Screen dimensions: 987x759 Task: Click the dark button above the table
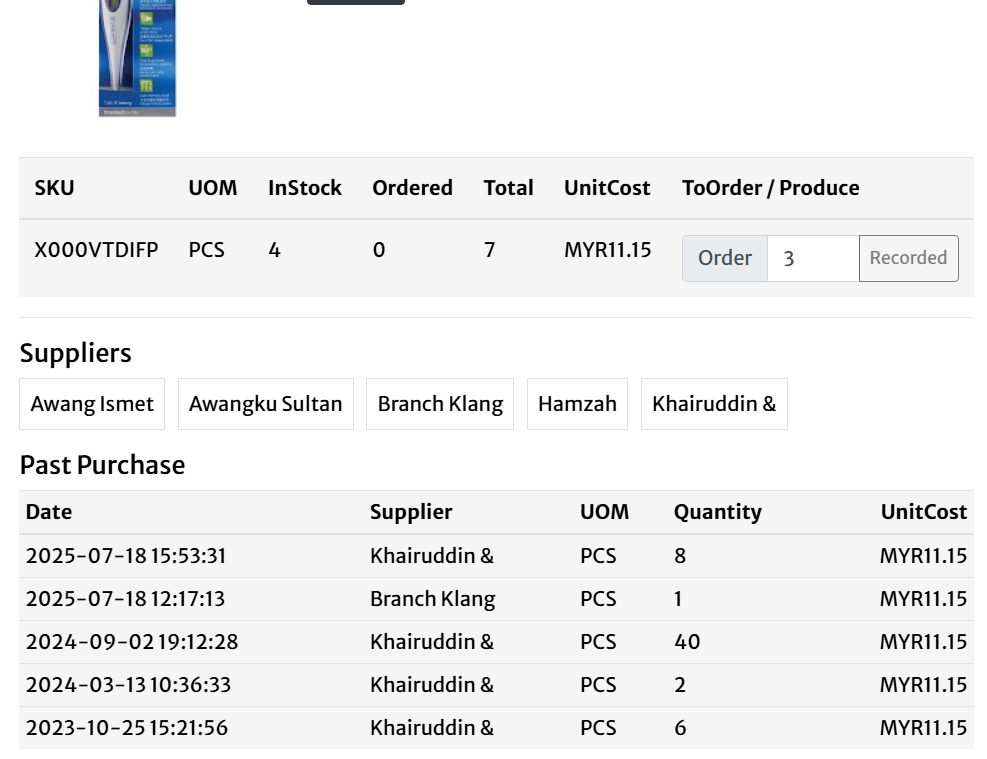[x=355, y=2]
